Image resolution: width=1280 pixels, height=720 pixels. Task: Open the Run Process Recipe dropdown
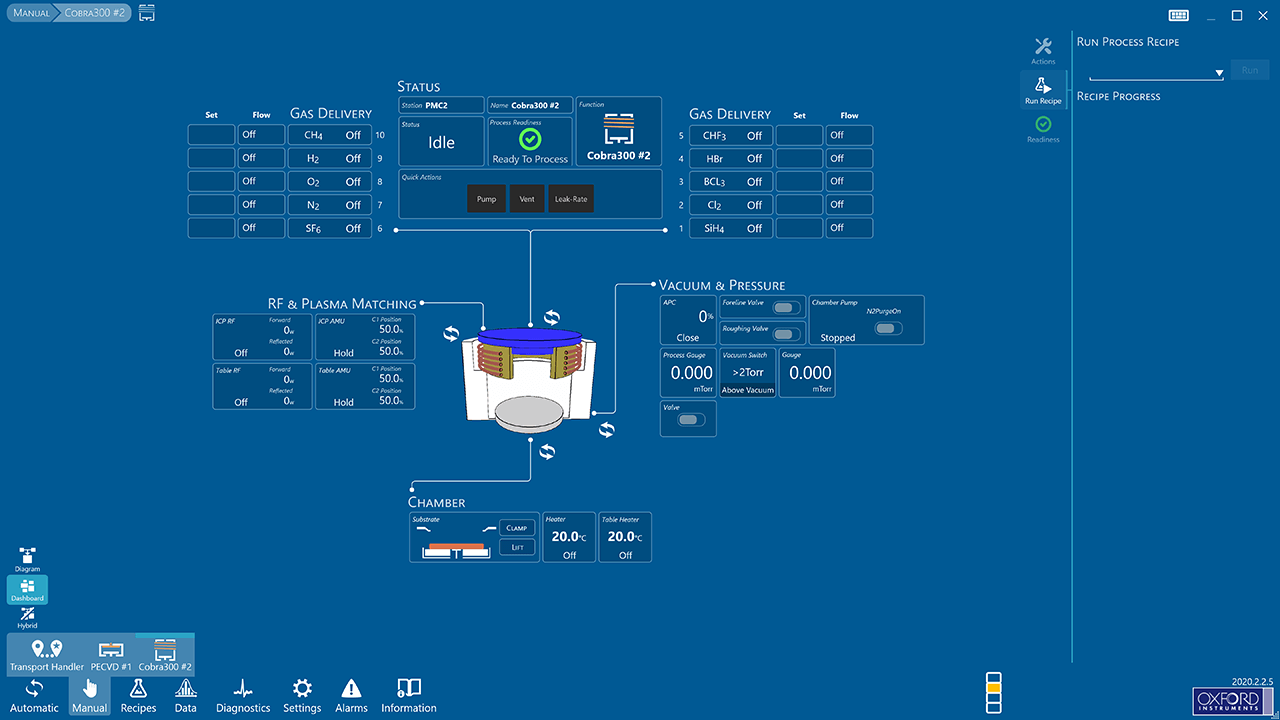(1157, 72)
